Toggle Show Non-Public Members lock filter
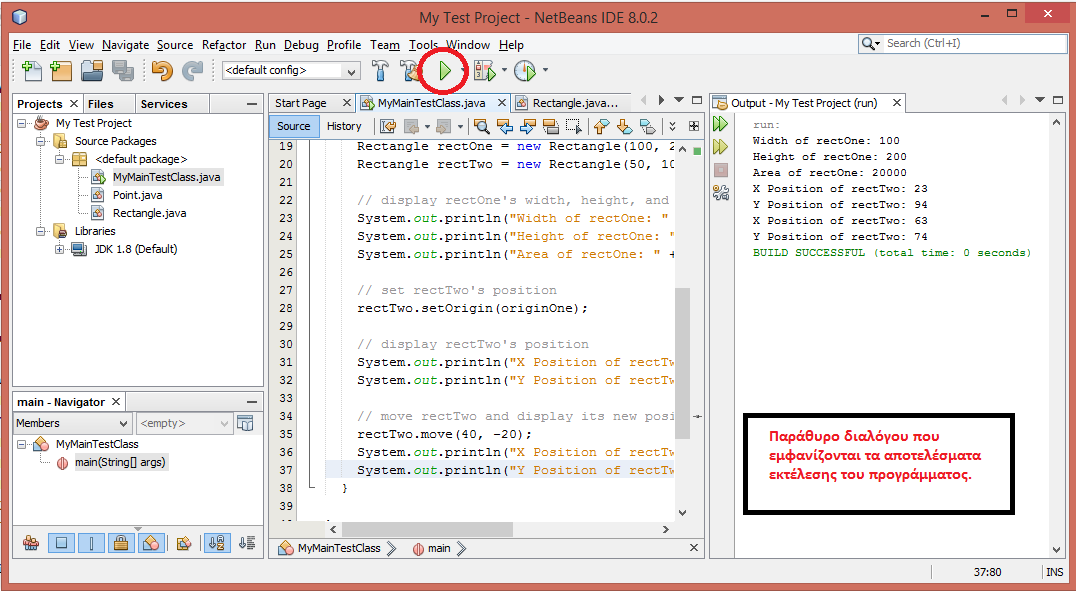1076x591 pixels. pos(120,543)
